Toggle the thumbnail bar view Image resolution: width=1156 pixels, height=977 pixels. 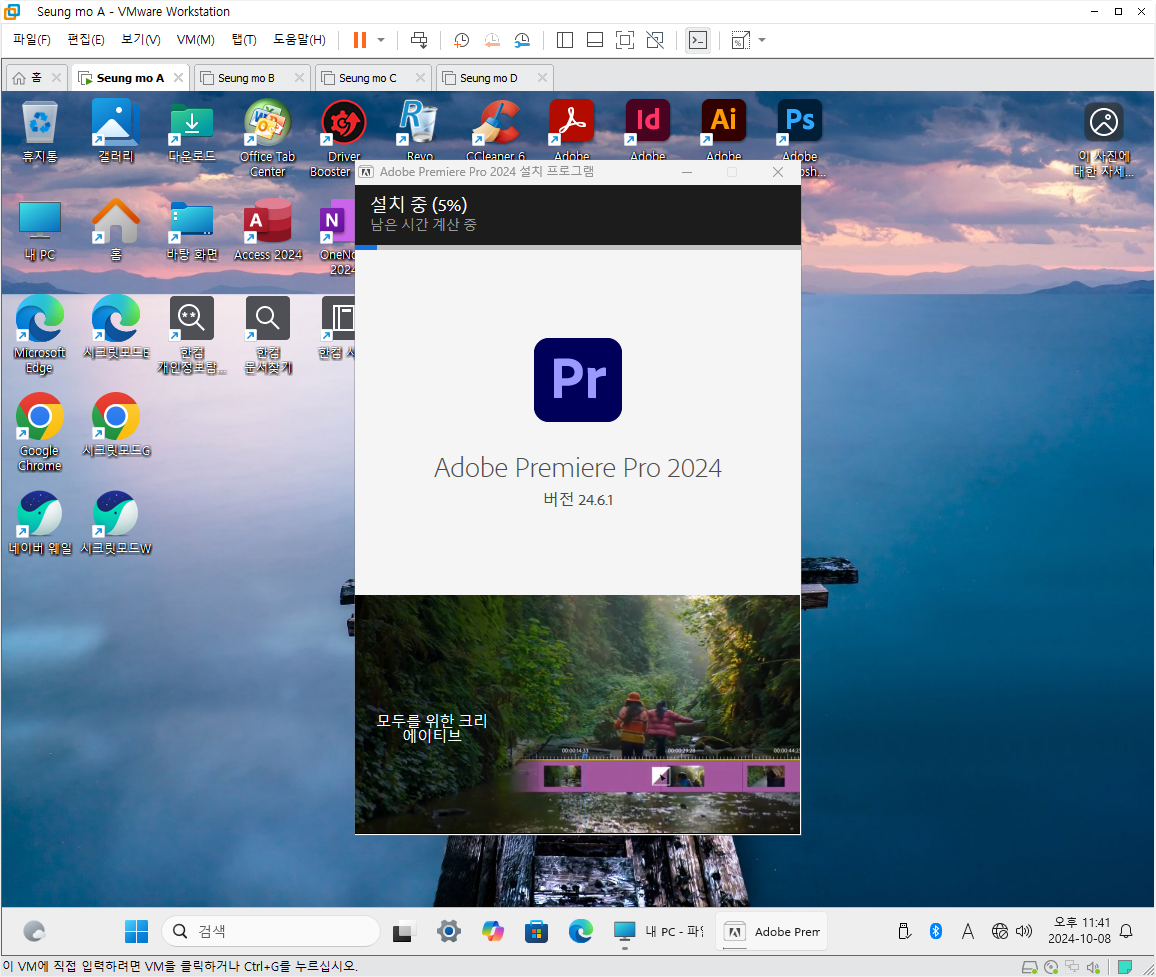(x=595, y=40)
